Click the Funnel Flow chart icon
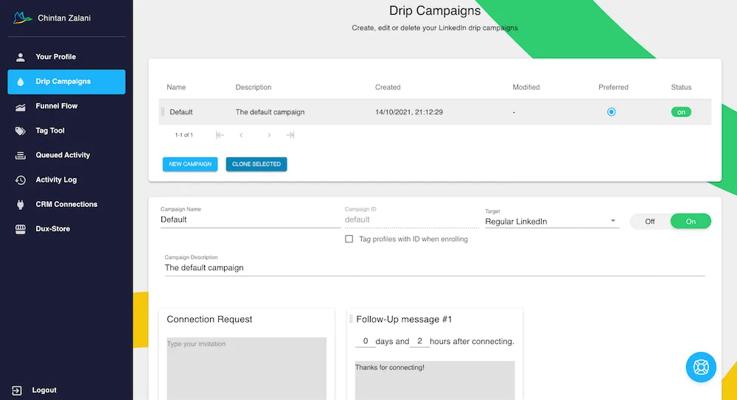Viewport: 737px width, 400px height. pyautogui.click(x=20, y=106)
